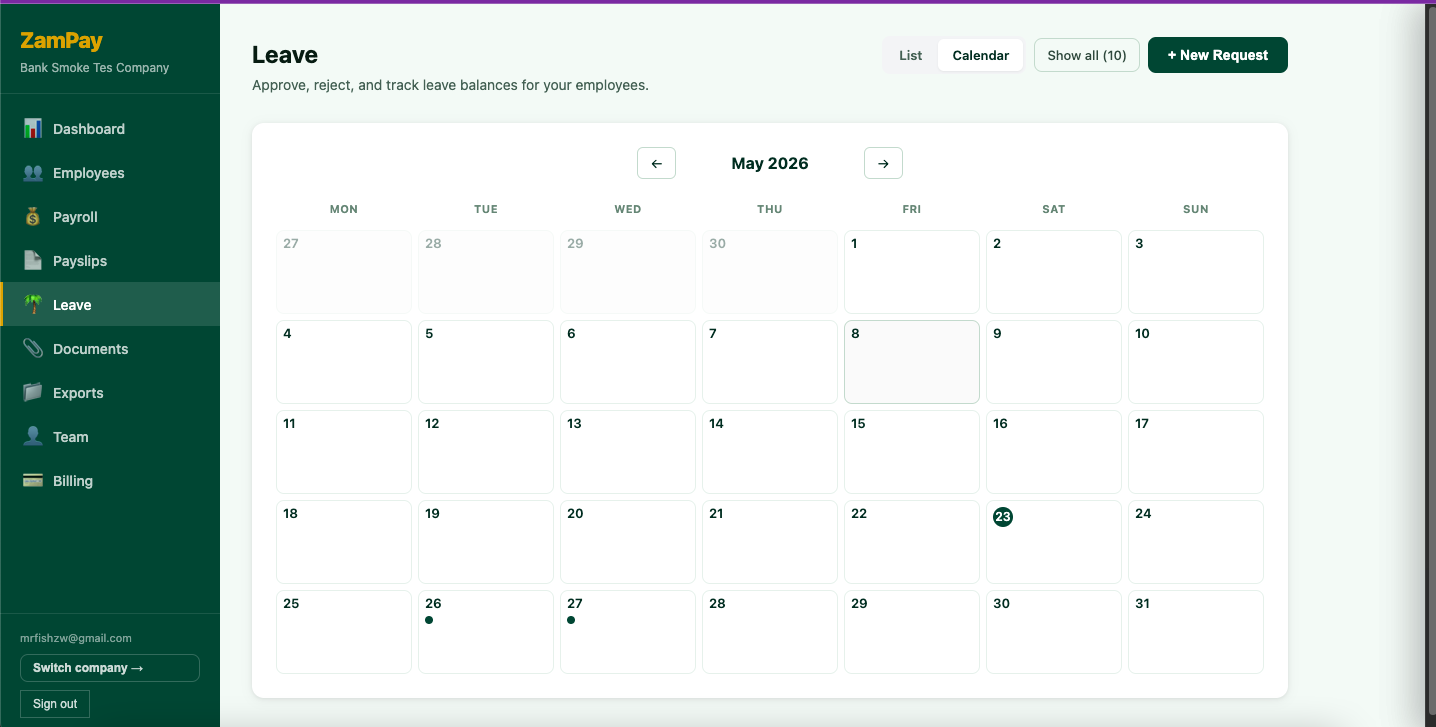Click the FRI column header
This screenshot has height=727, width=1436.
pos(912,209)
